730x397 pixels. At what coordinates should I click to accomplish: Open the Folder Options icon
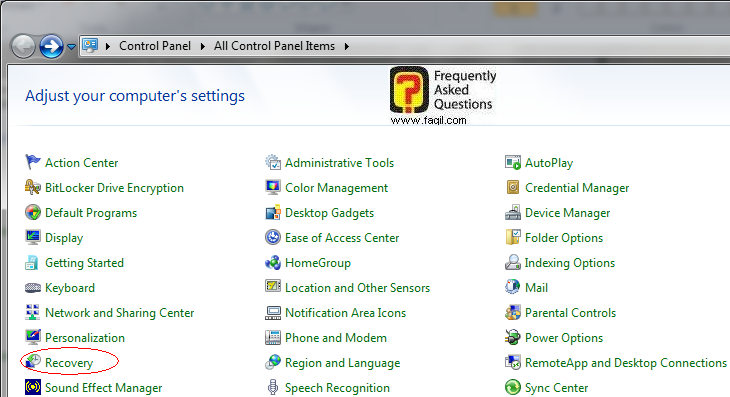click(x=513, y=238)
